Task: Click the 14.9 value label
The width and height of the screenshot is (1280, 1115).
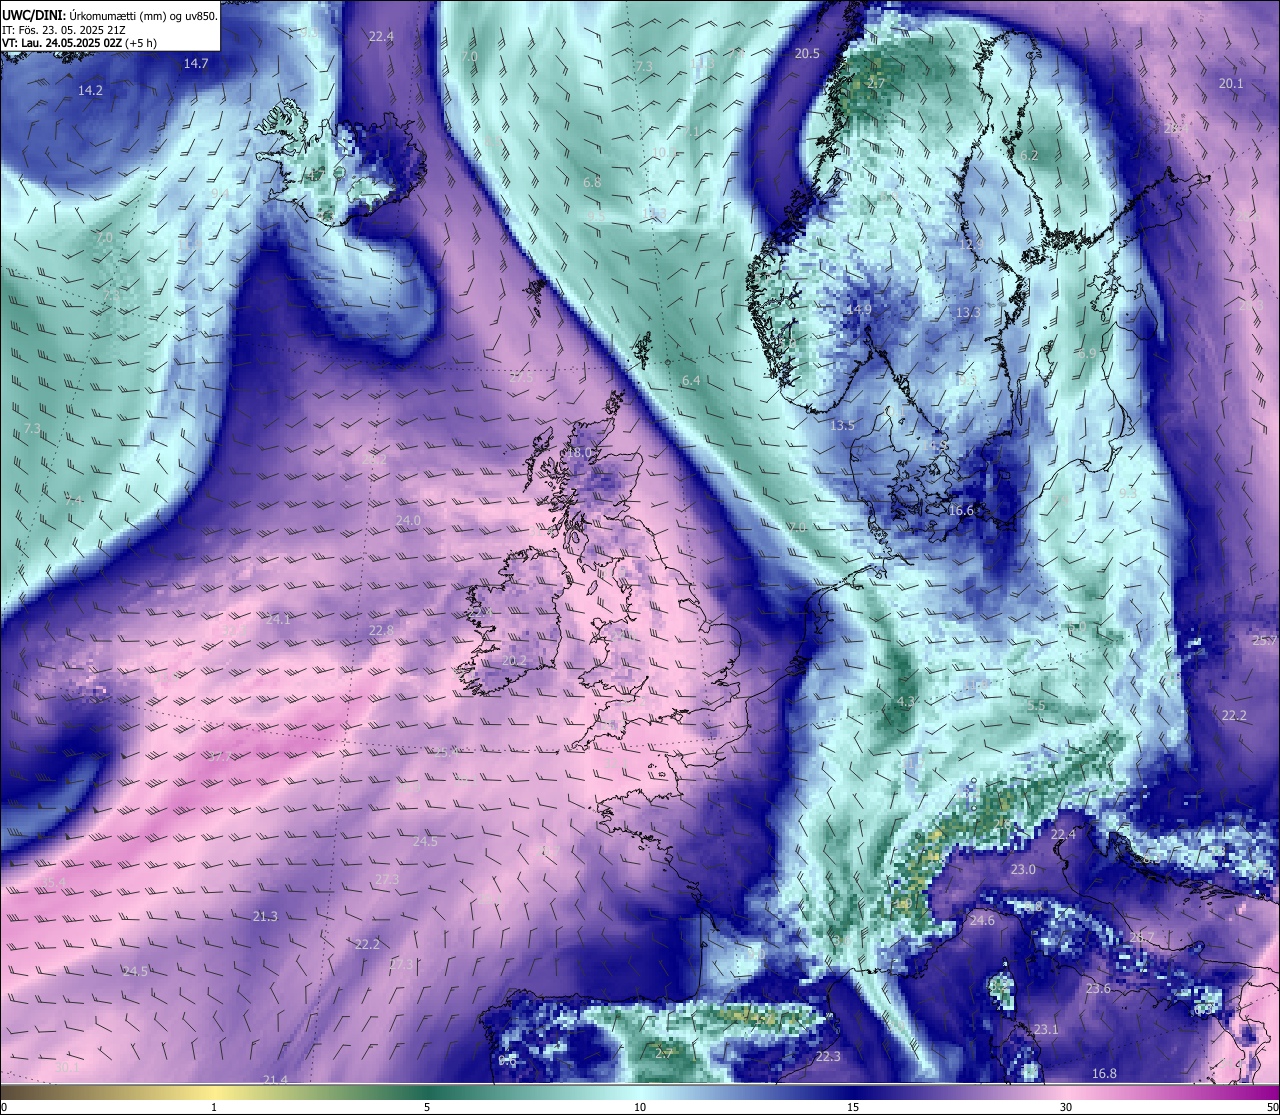Action: click(858, 310)
